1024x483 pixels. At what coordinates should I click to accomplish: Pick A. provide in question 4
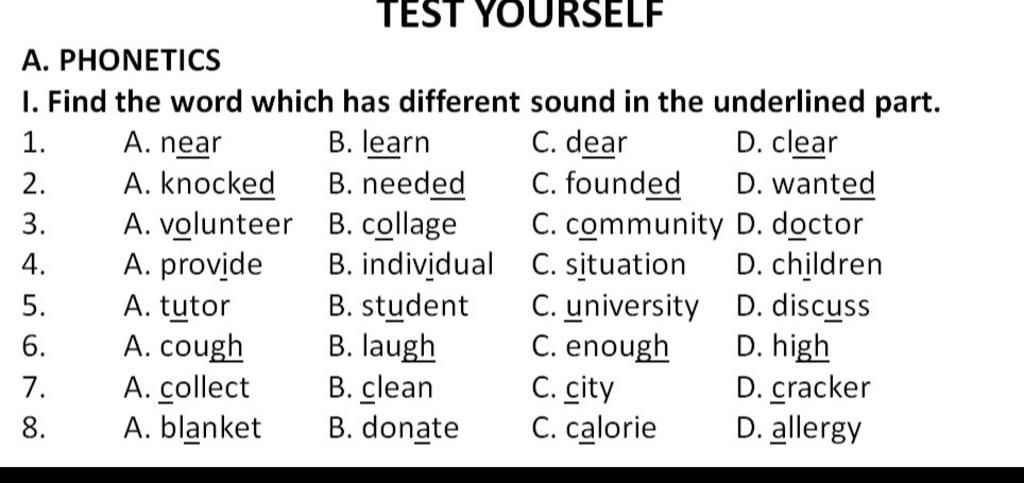click(193, 266)
